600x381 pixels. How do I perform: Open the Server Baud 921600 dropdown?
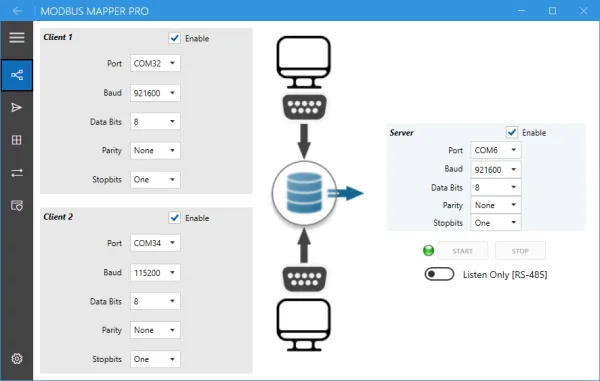click(496, 169)
